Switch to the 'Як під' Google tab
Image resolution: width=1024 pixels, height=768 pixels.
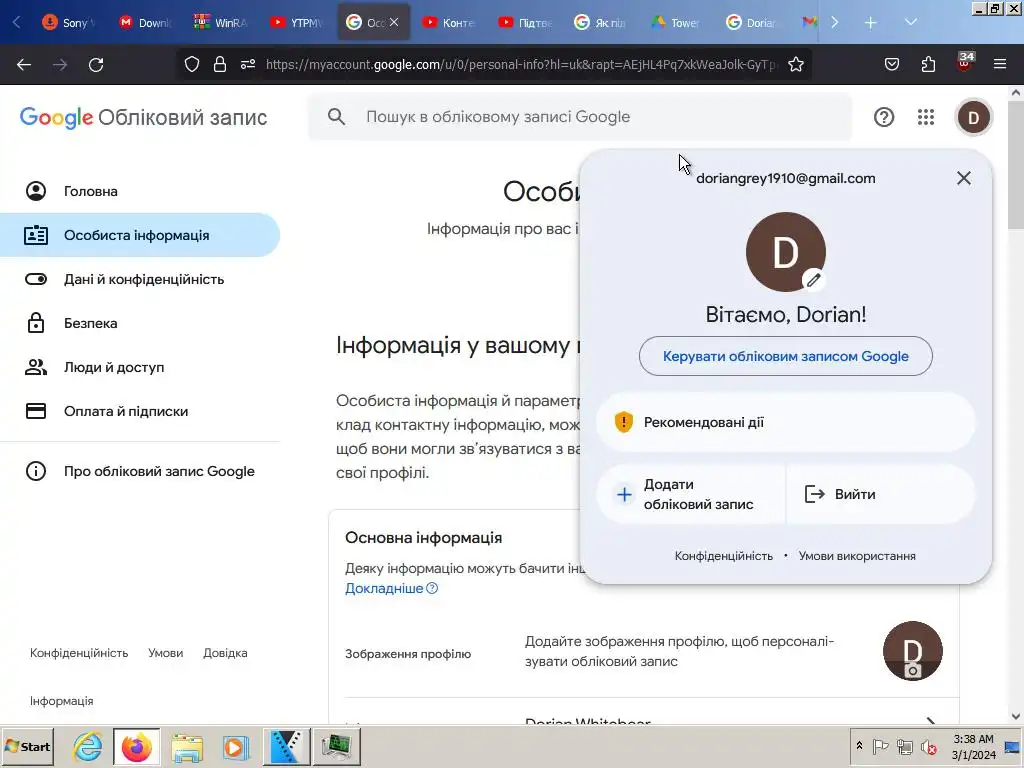click(600, 23)
